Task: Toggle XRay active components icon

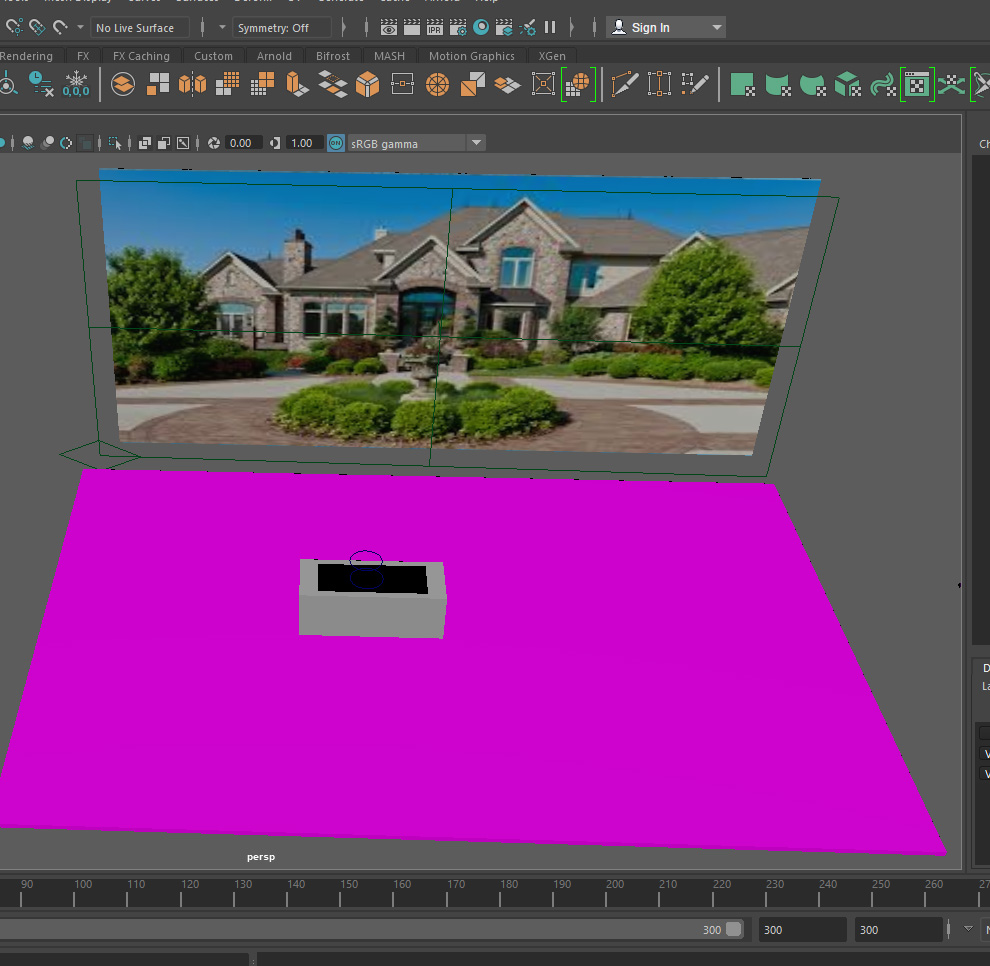Action: point(164,143)
